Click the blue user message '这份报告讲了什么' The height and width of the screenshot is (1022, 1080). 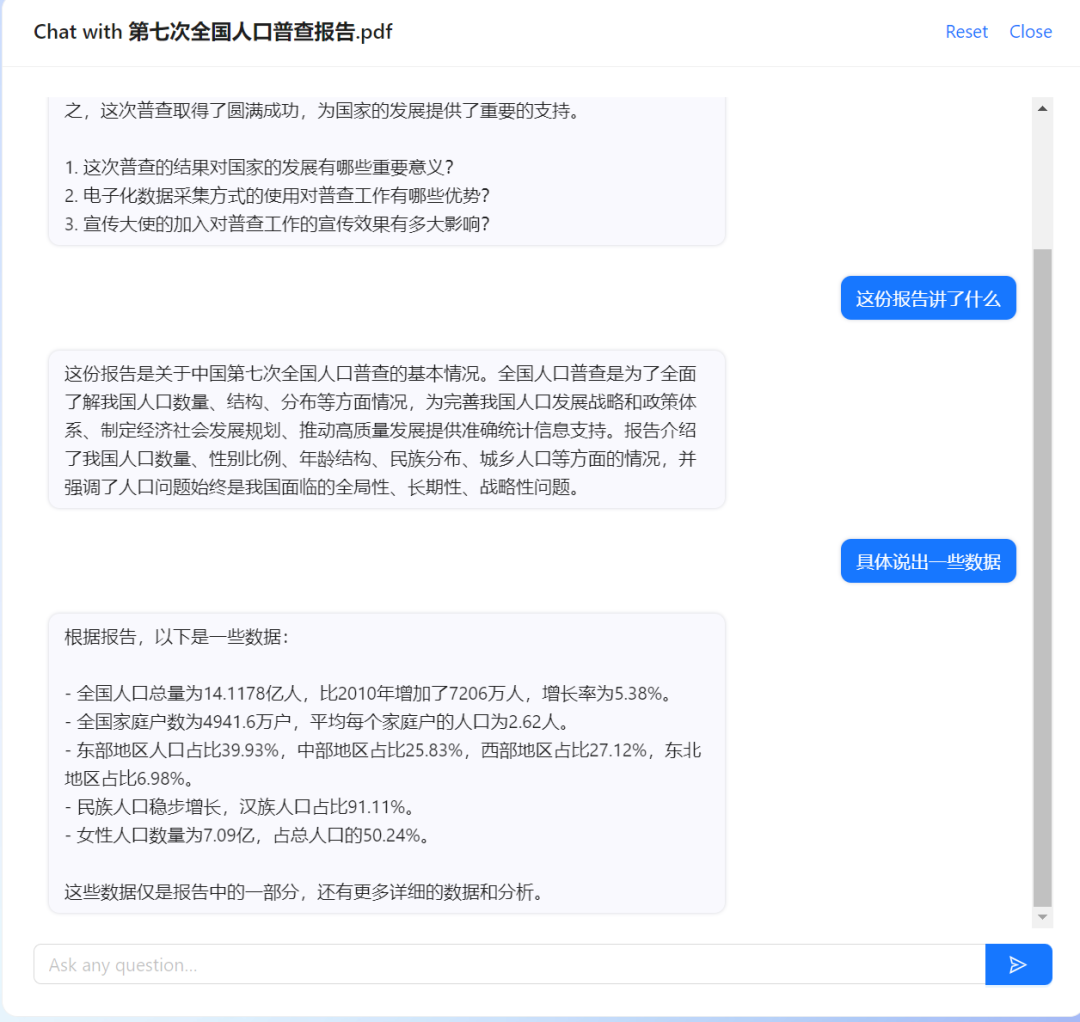pos(928,297)
